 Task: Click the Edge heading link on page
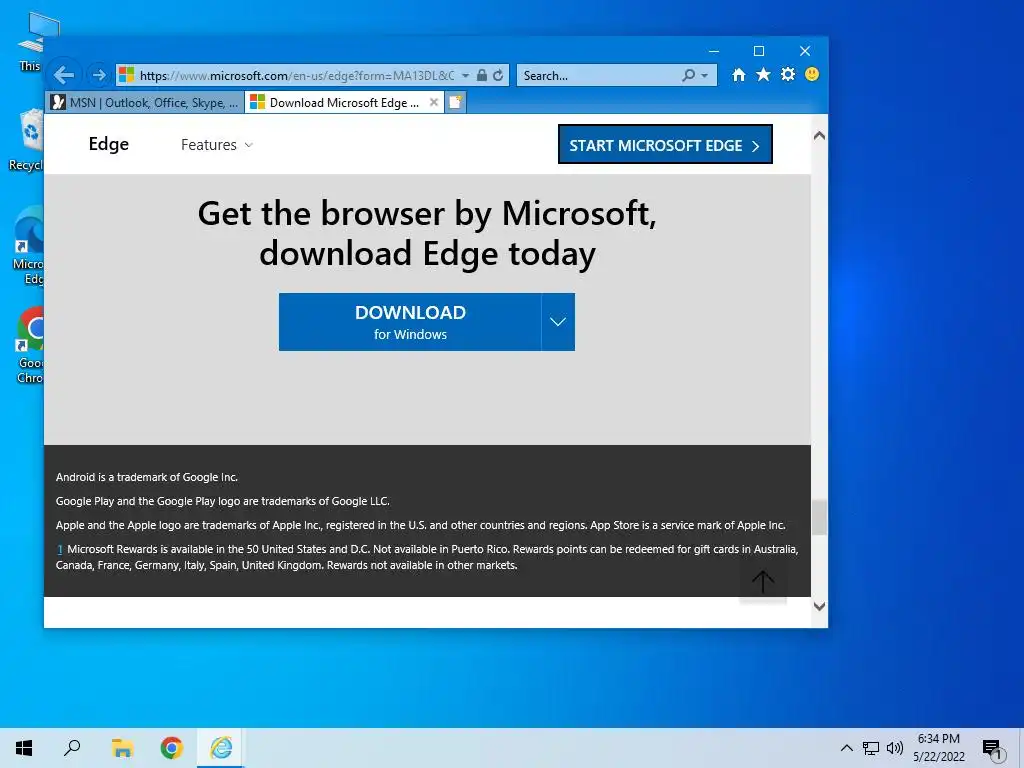[x=108, y=144]
